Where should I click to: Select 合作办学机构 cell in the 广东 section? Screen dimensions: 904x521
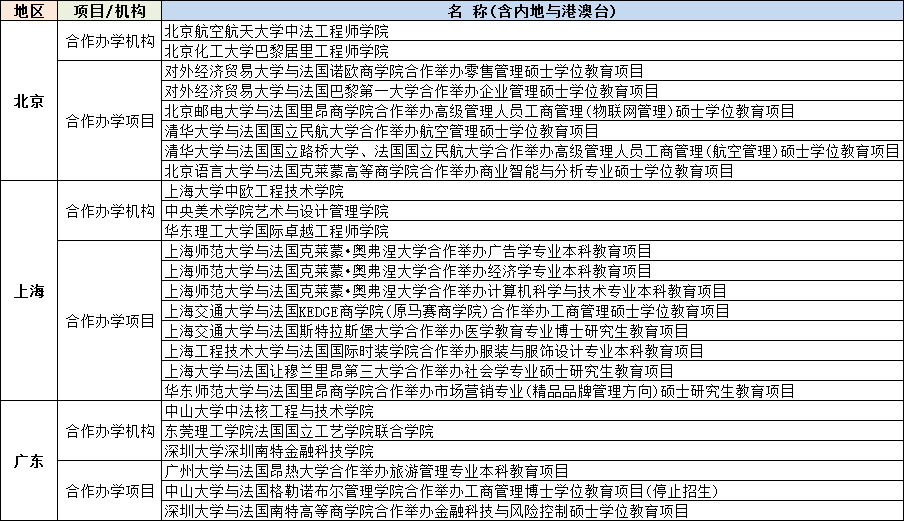tap(110, 431)
